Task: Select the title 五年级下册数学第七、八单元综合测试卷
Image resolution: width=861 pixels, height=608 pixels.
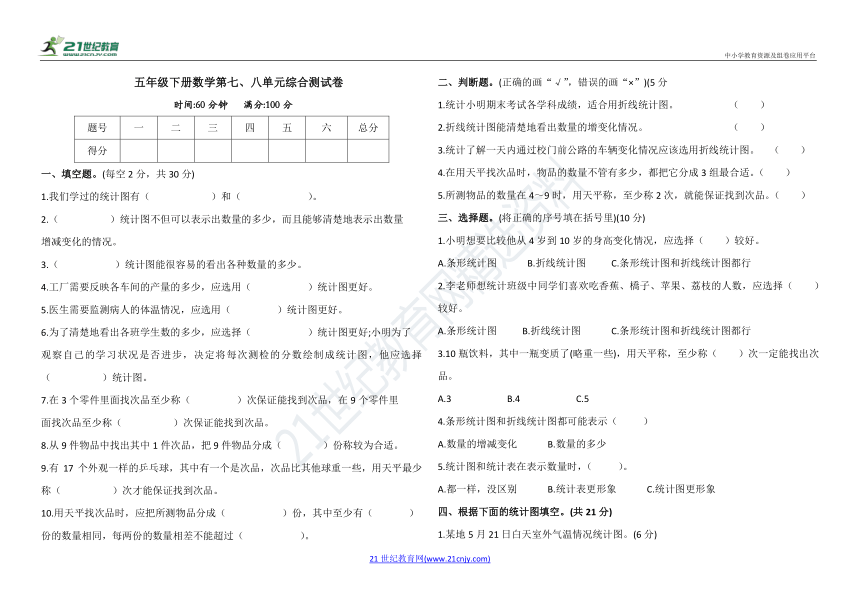Action: [239, 83]
